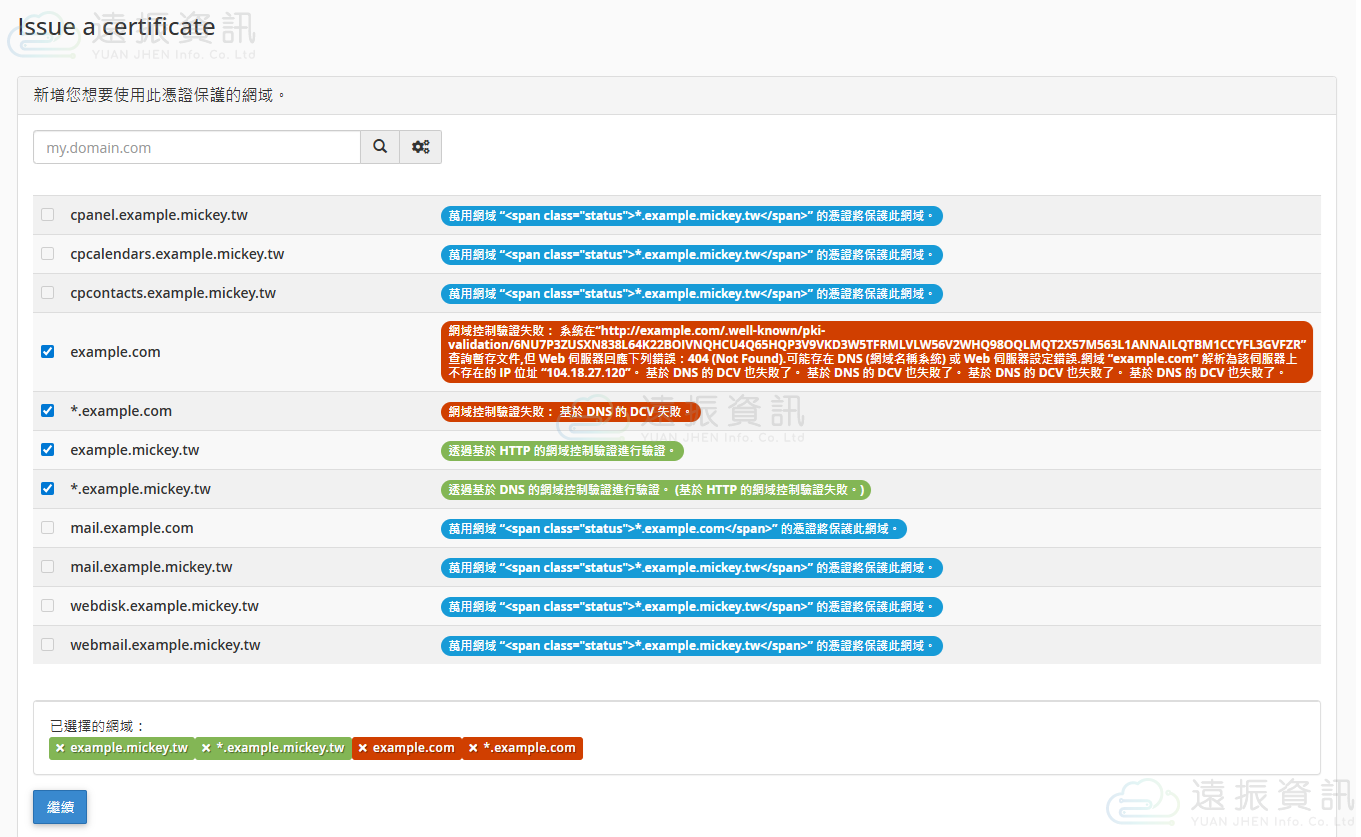The height and width of the screenshot is (837, 1361).
Task: Click the green HTTP validation badge for example.mickey.tw
Action: click(x=562, y=451)
